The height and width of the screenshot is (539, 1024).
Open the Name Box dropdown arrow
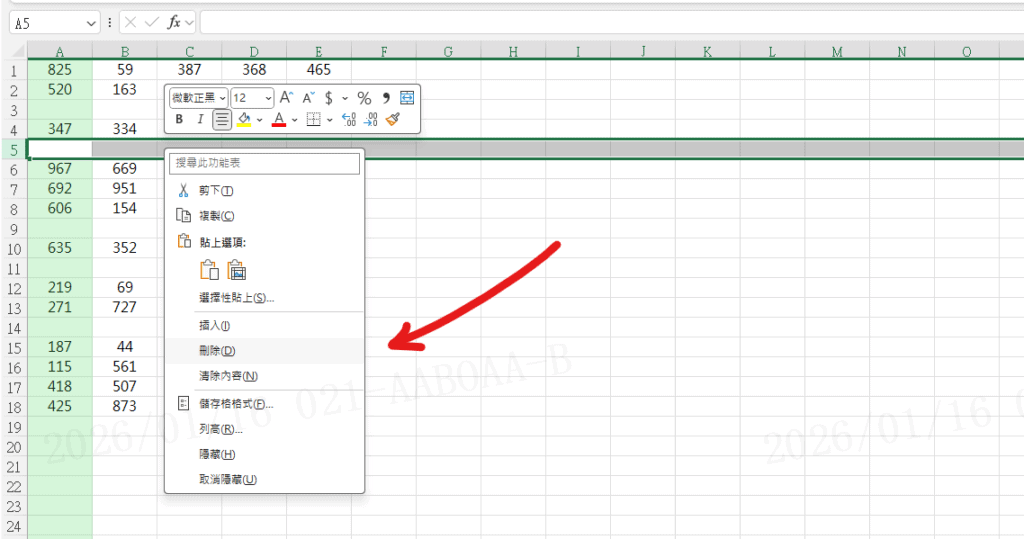(92, 22)
